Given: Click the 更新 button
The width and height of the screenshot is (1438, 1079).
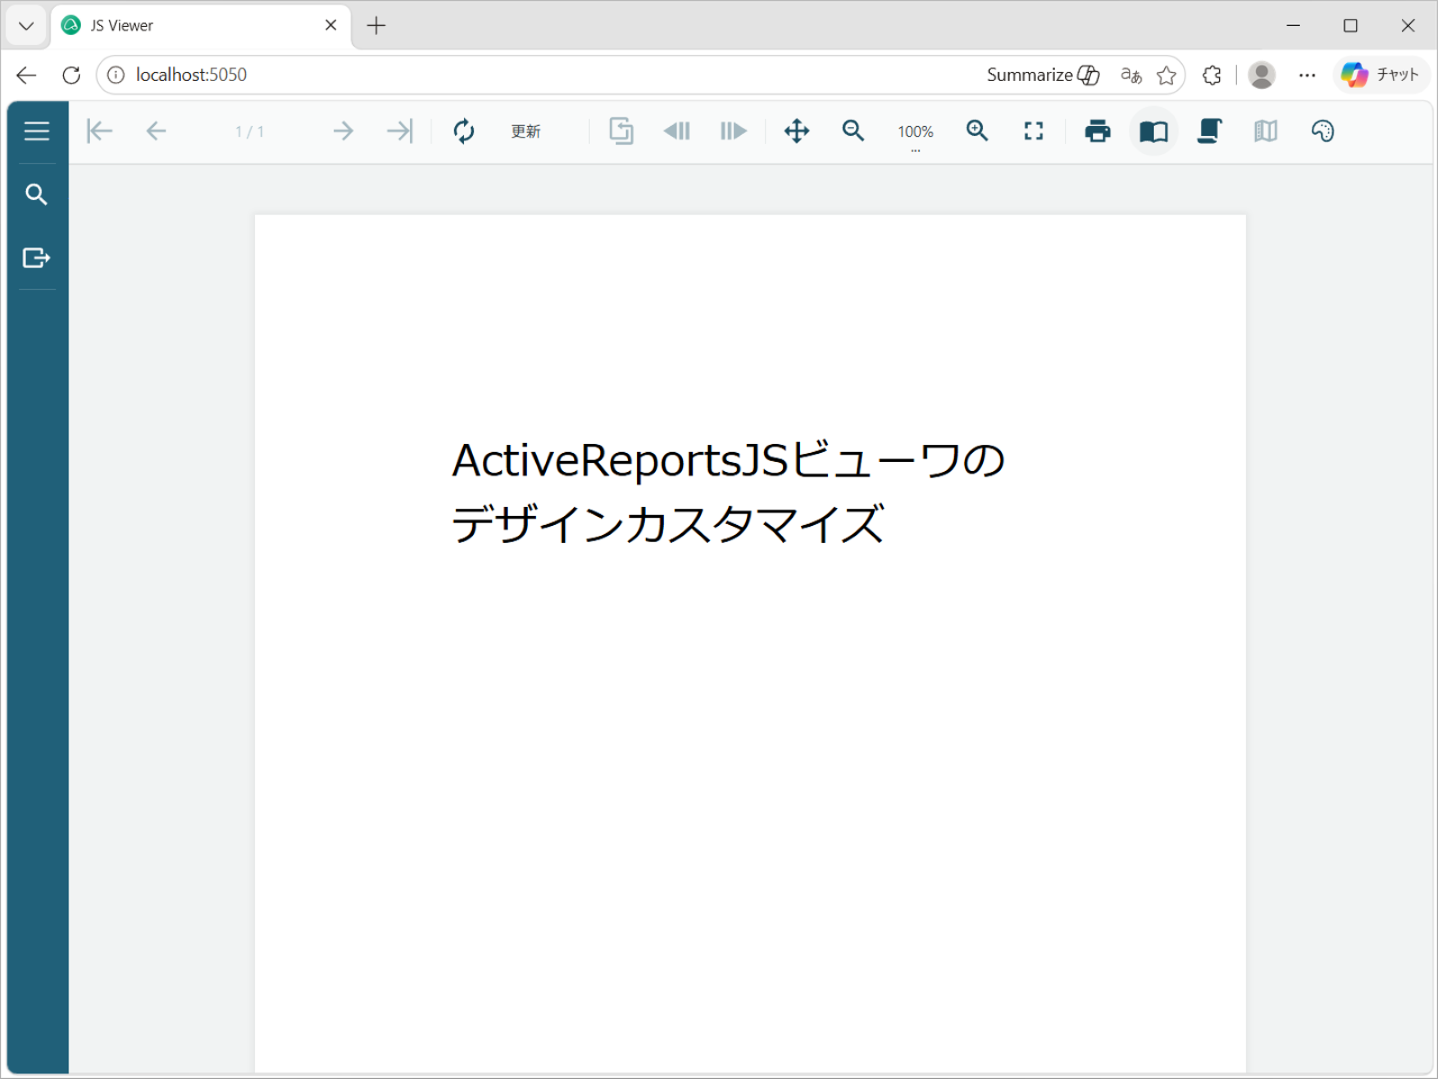Looking at the screenshot, I should pos(526,132).
